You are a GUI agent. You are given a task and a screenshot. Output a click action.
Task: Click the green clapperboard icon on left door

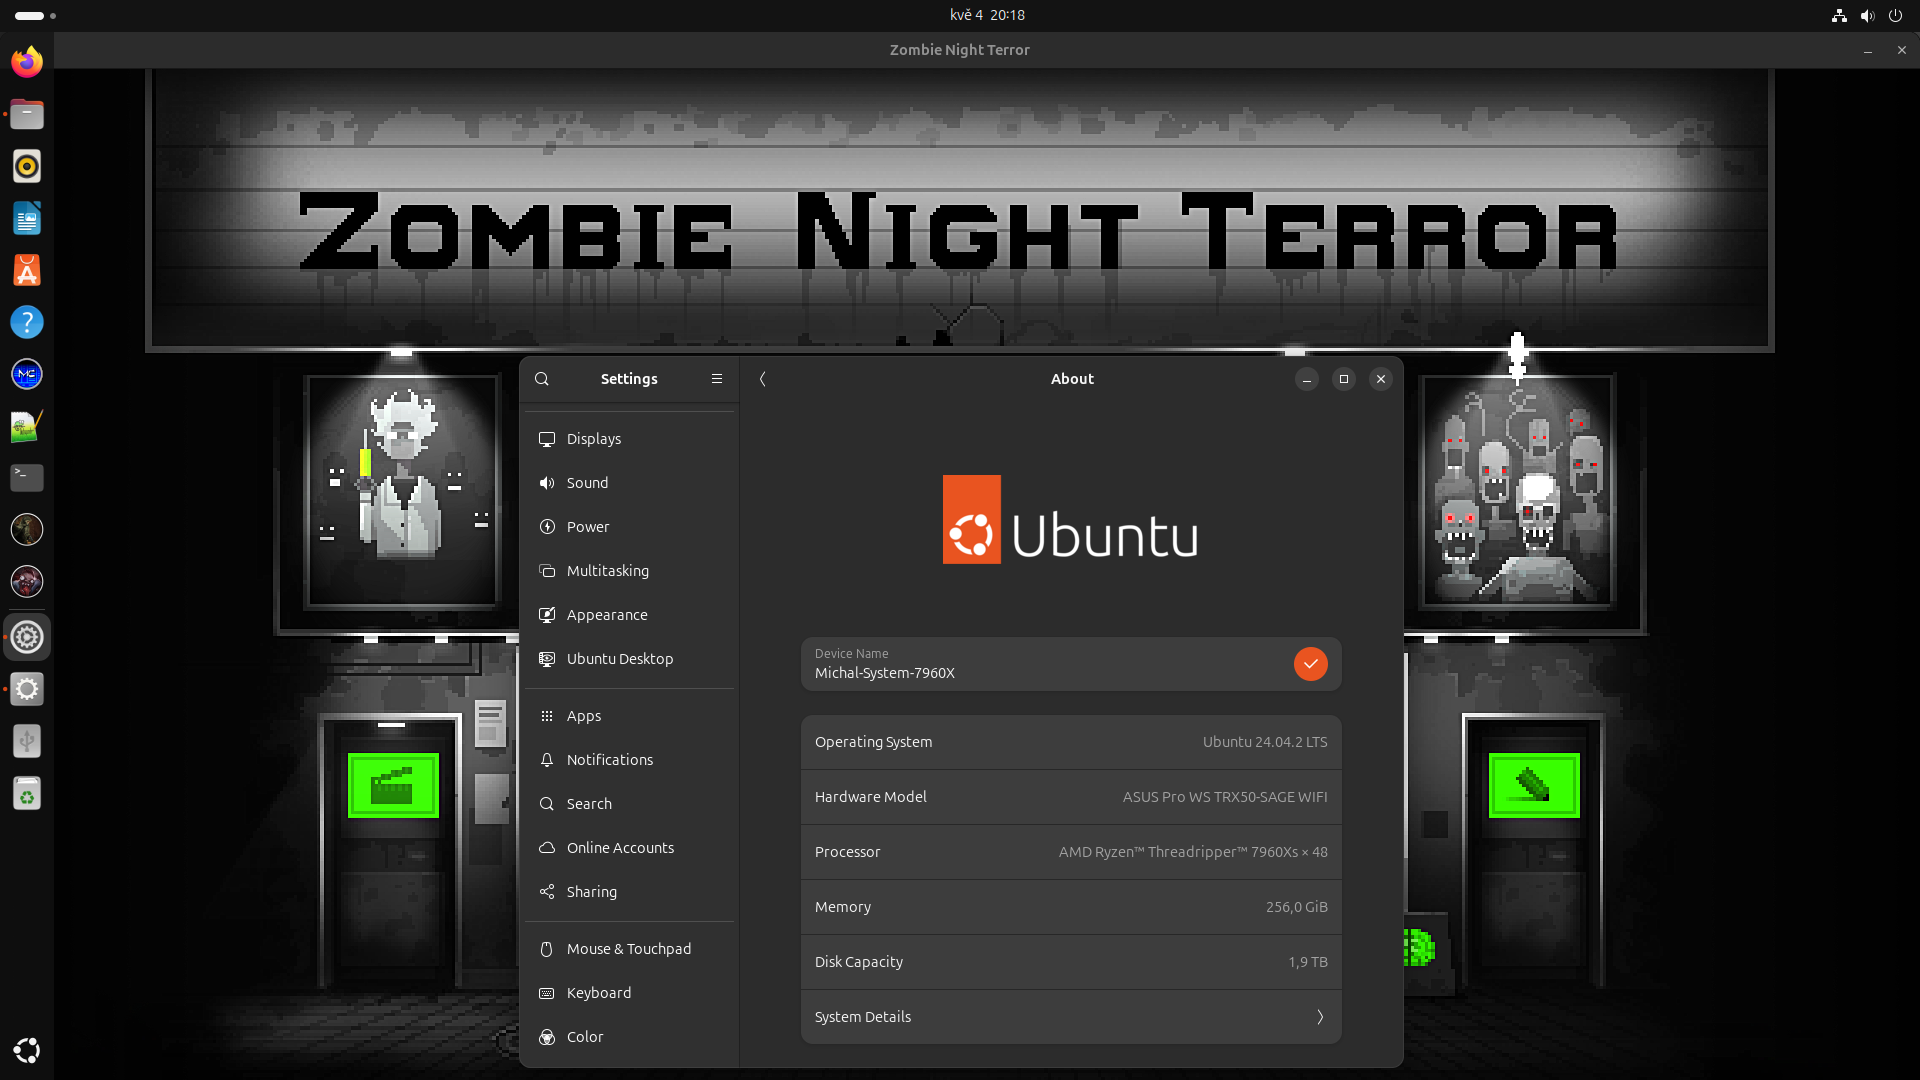pos(393,786)
